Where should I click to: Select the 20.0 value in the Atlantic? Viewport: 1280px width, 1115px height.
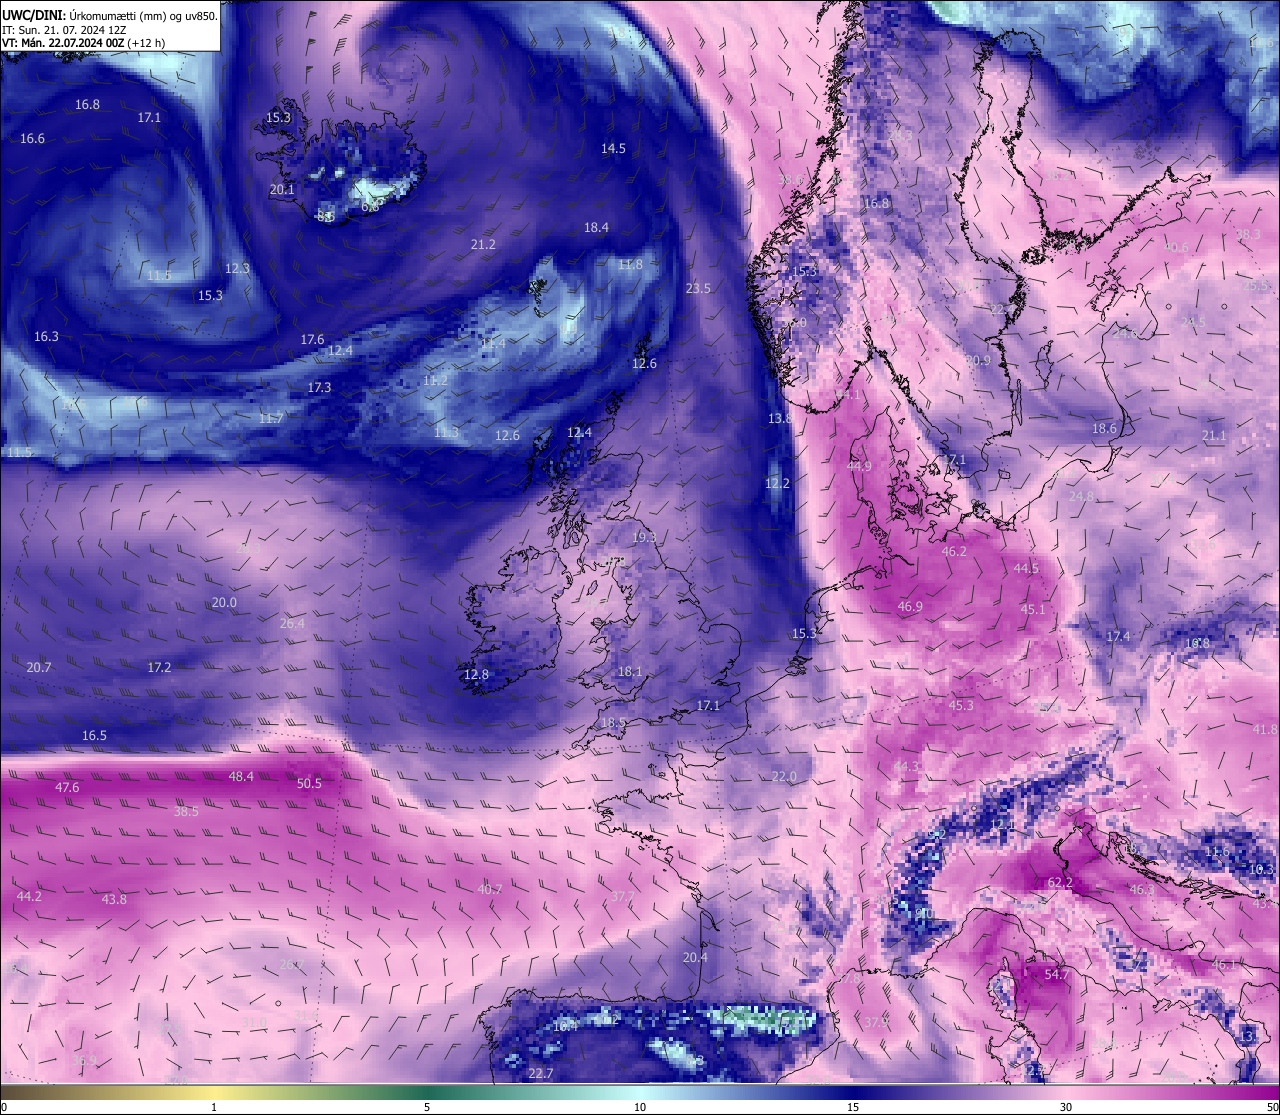[x=224, y=603]
